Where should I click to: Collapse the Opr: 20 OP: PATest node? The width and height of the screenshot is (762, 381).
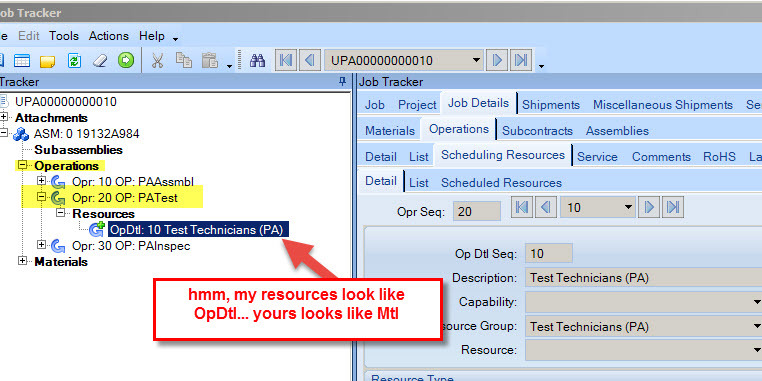(41, 197)
